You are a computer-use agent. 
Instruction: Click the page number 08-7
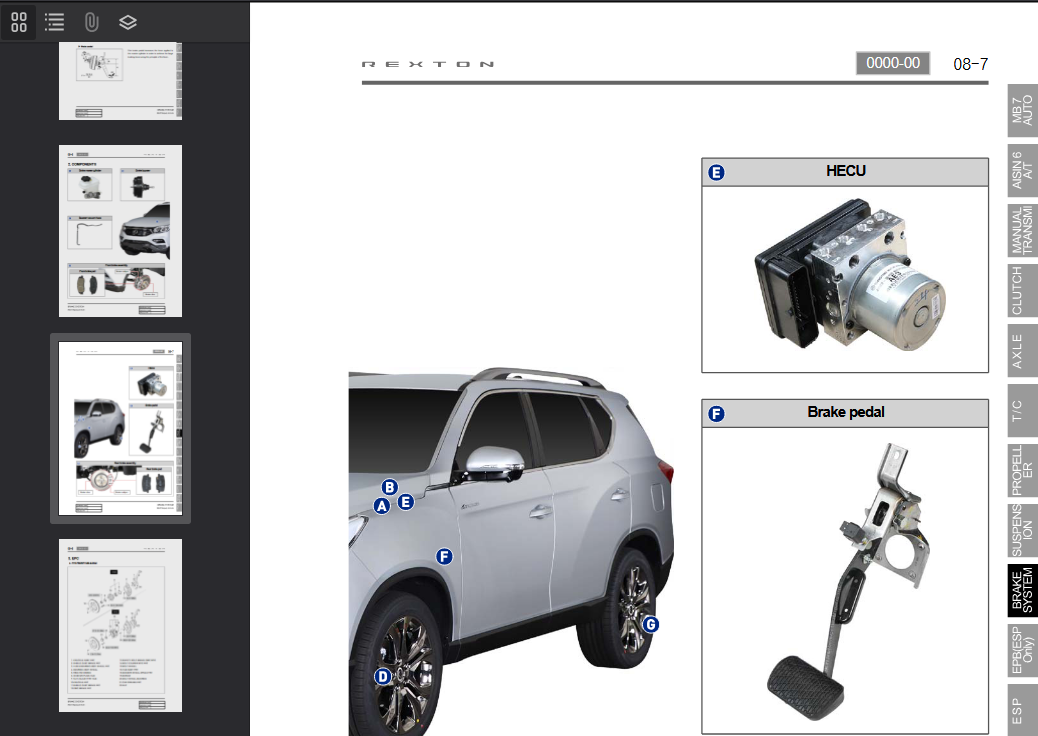(970, 64)
